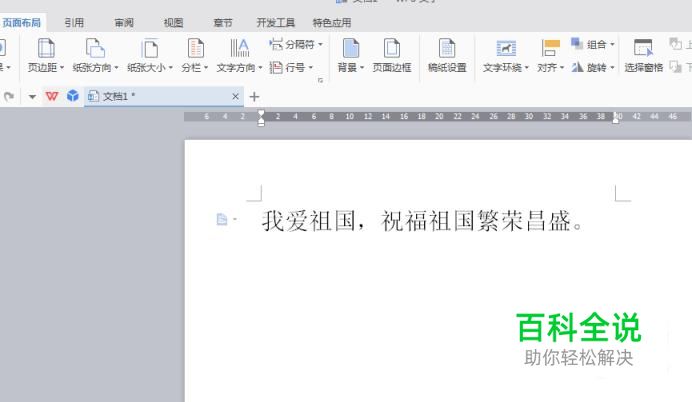Viewport: 692px width, 402px height.
Task: Expand the 组合 dropdown arrow
Action: coord(612,44)
